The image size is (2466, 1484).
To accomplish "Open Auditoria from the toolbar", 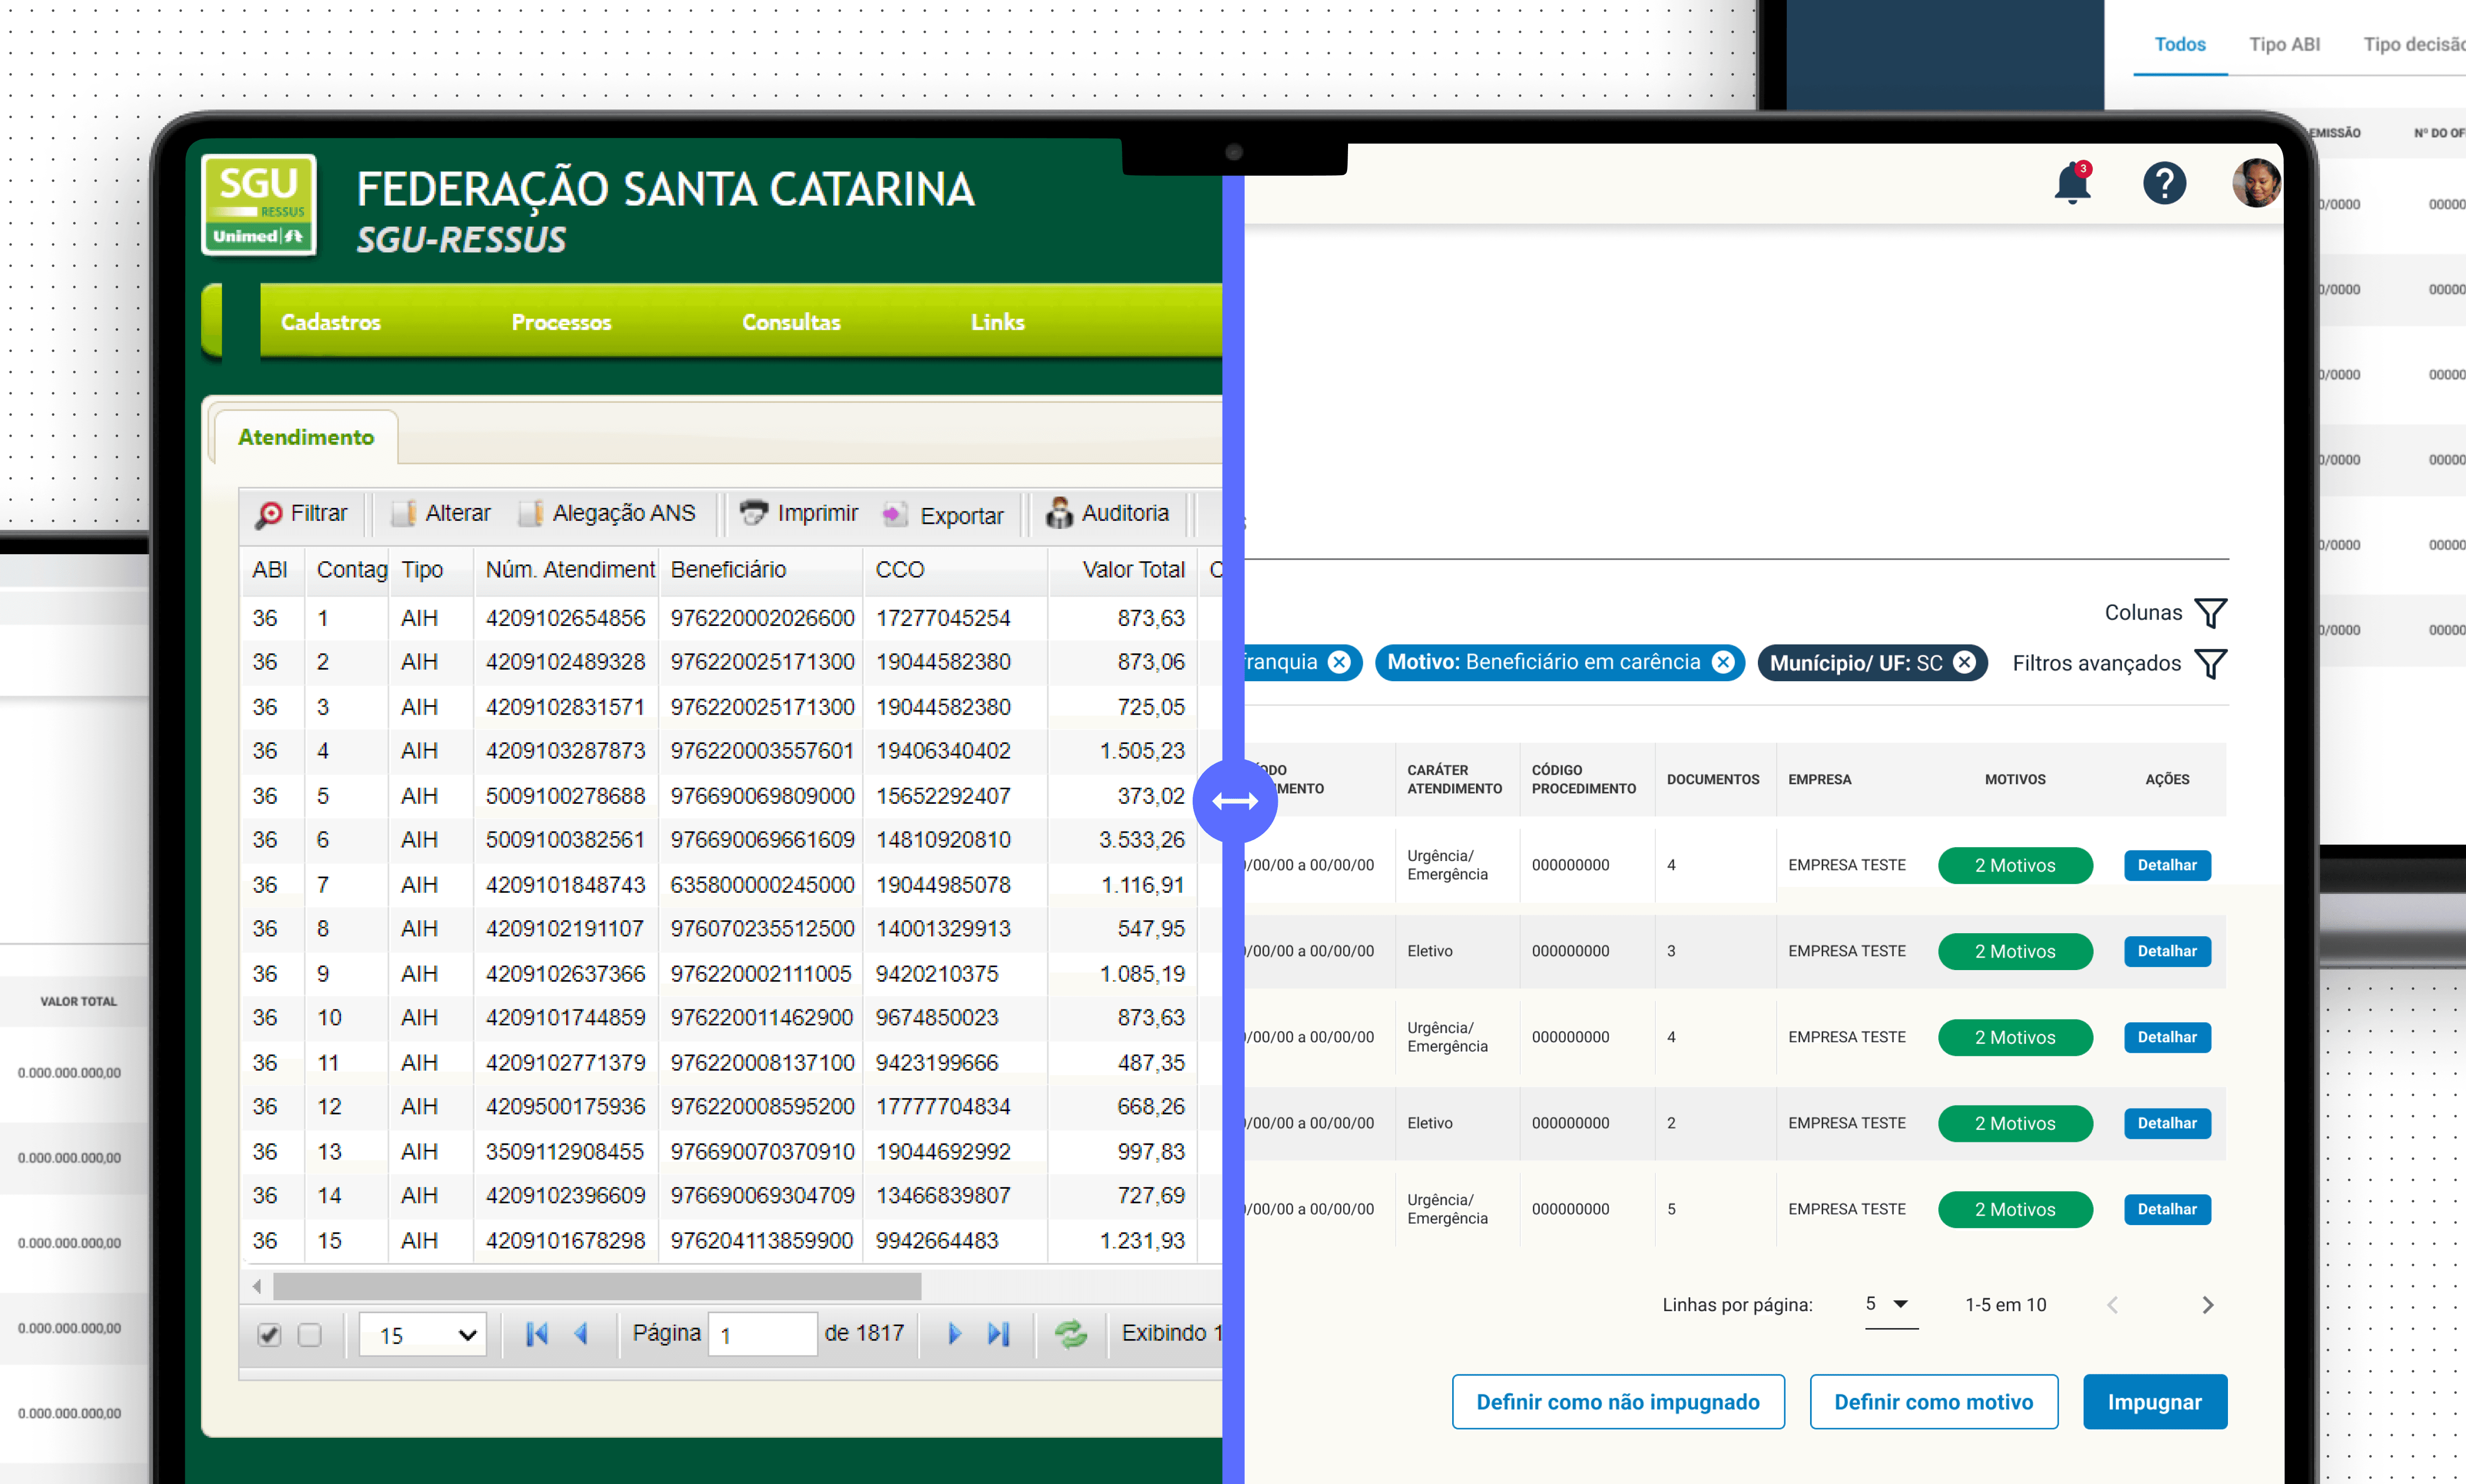I will pos(1106,513).
